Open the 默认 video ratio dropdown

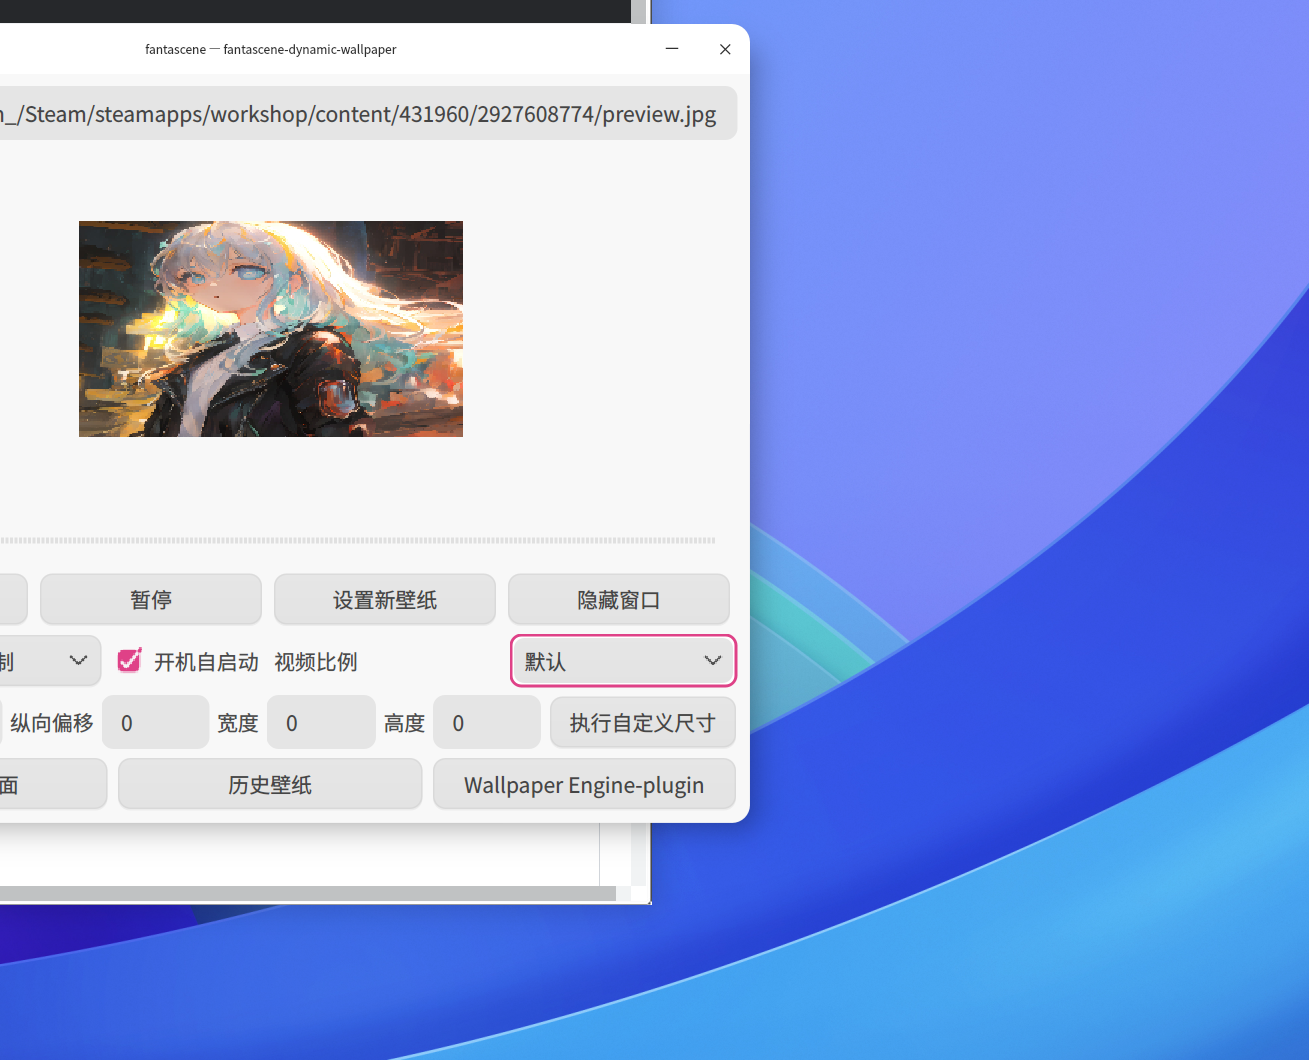623,661
